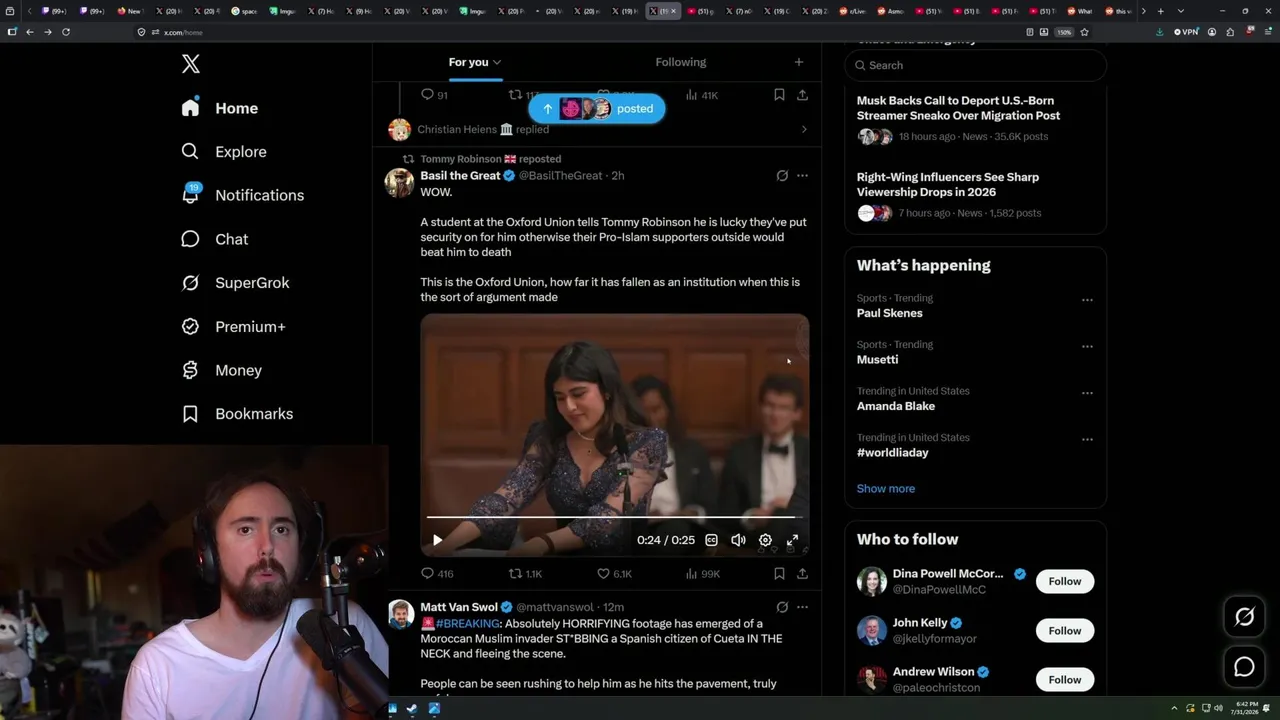Open Grok actions on Basil the Great's post
Screen dimensions: 1280x720
(x=782, y=176)
